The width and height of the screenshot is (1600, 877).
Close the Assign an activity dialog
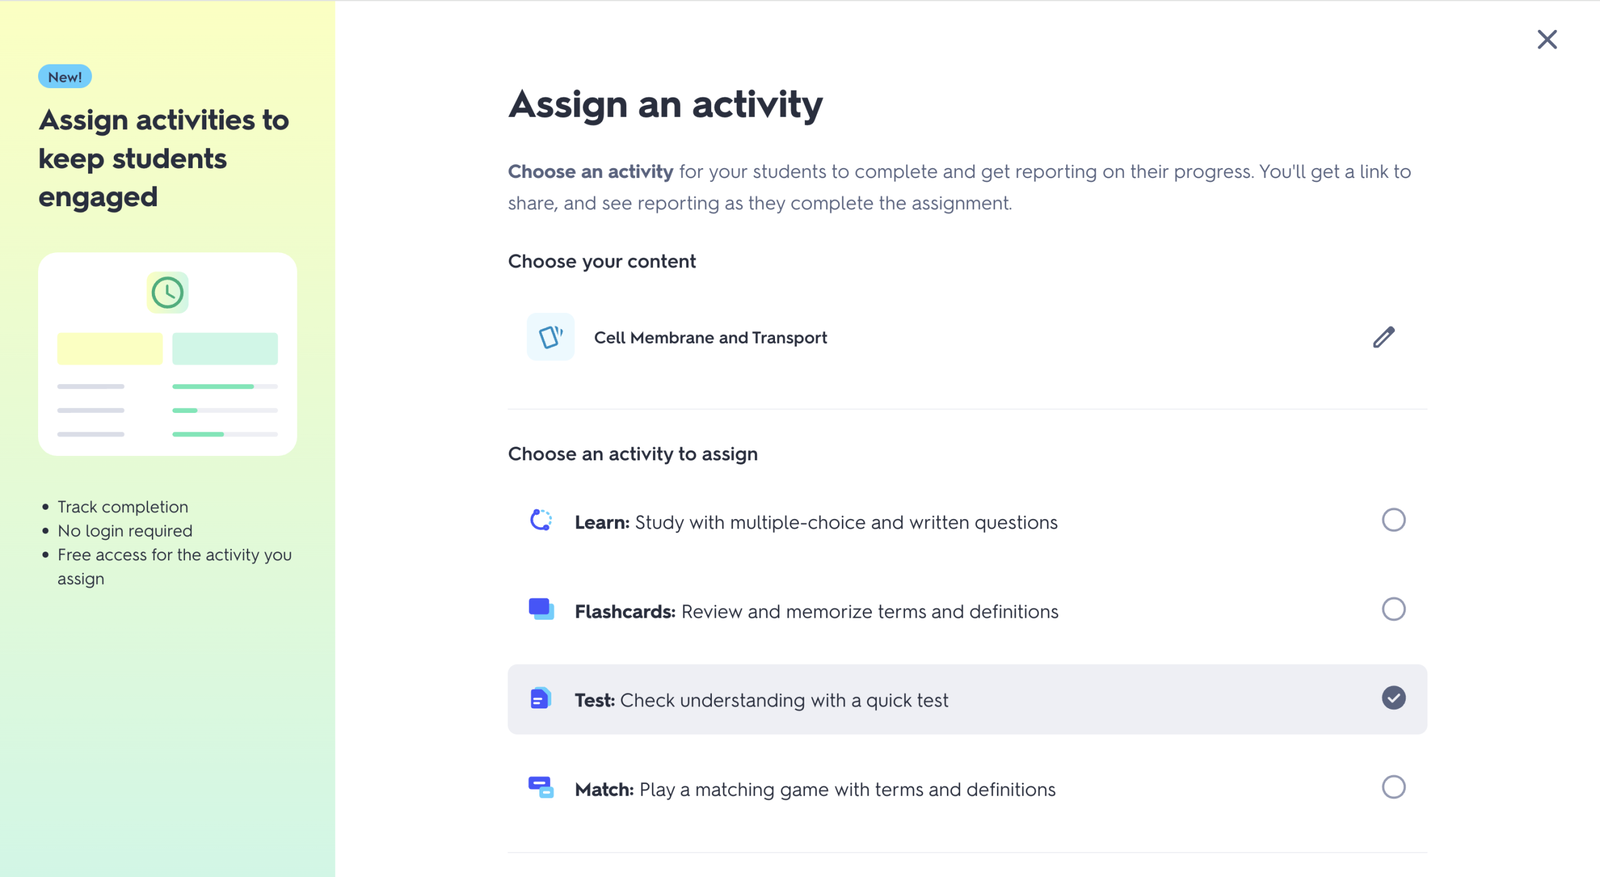pos(1547,40)
